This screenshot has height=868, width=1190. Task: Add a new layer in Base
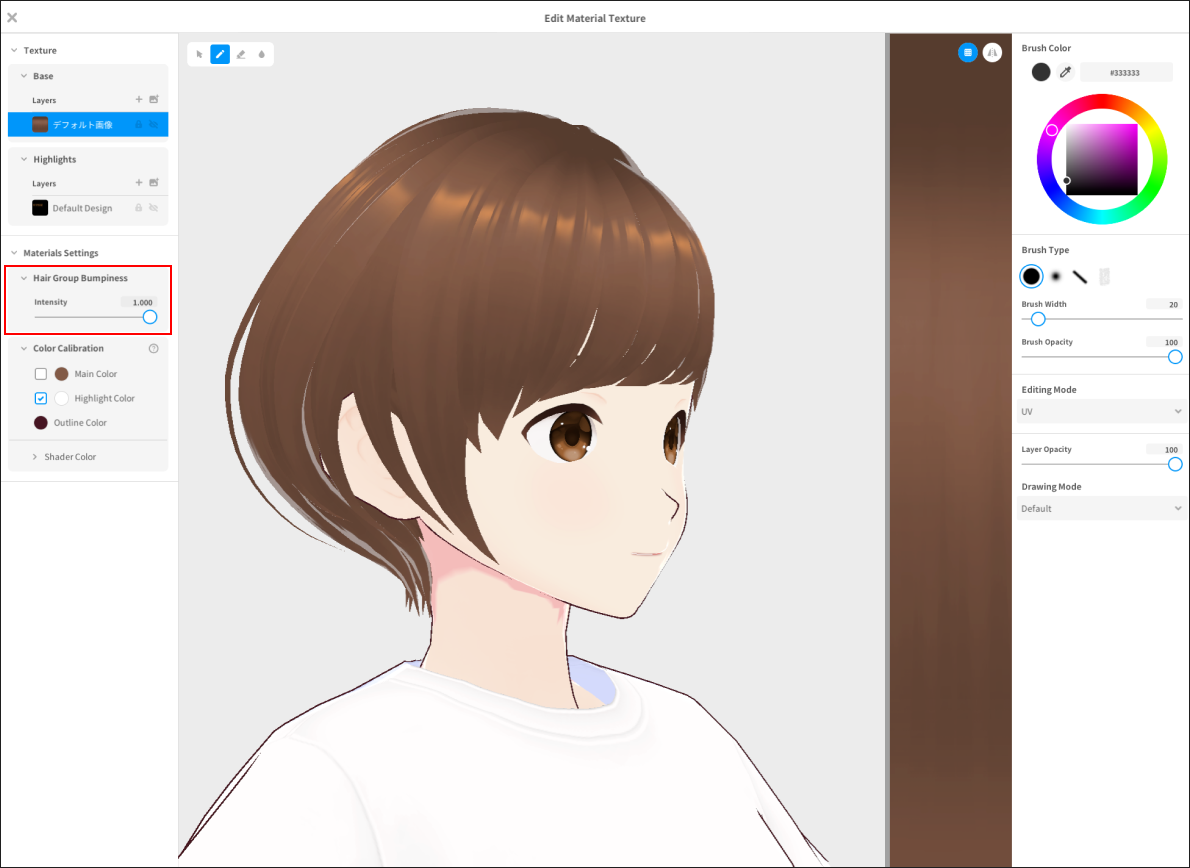tap(139, 99)
